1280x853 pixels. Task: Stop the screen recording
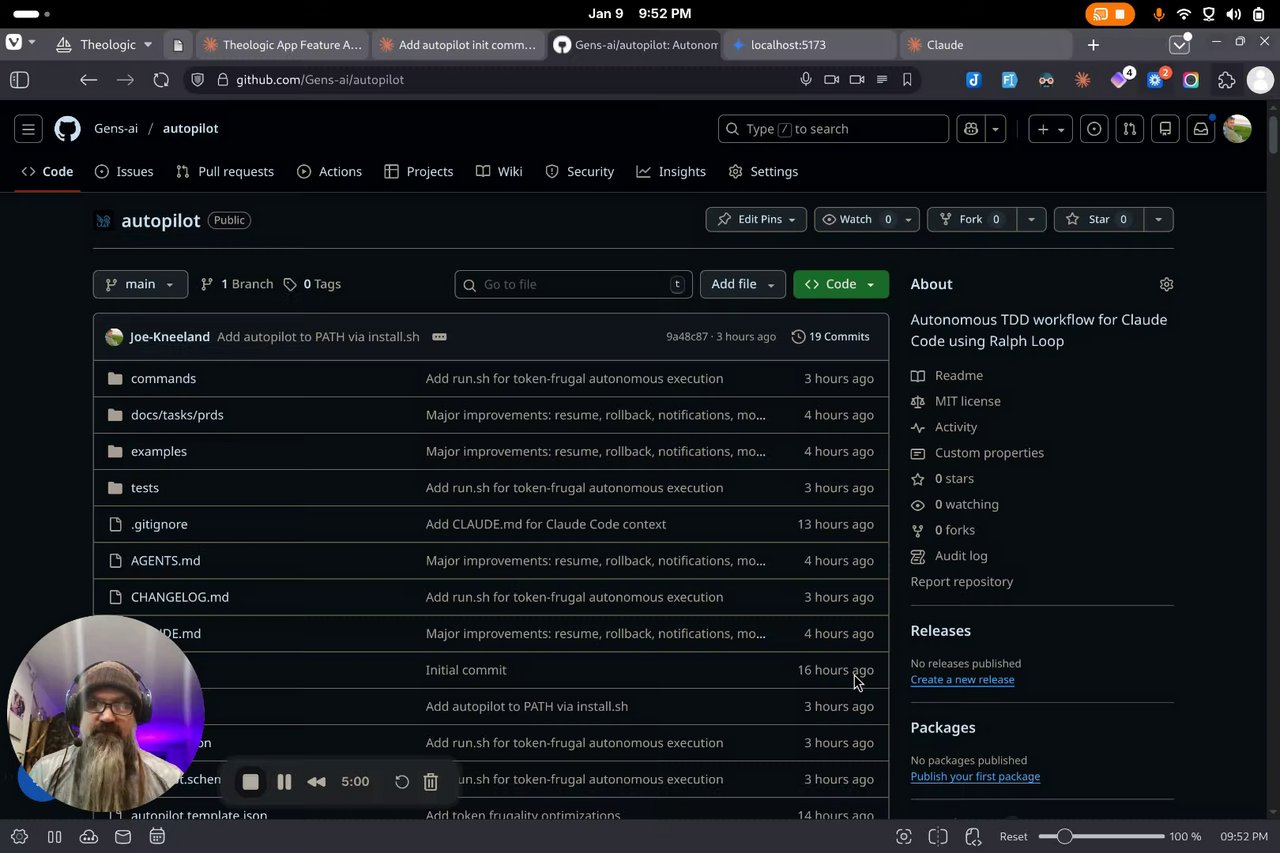(x=251, y=782)
